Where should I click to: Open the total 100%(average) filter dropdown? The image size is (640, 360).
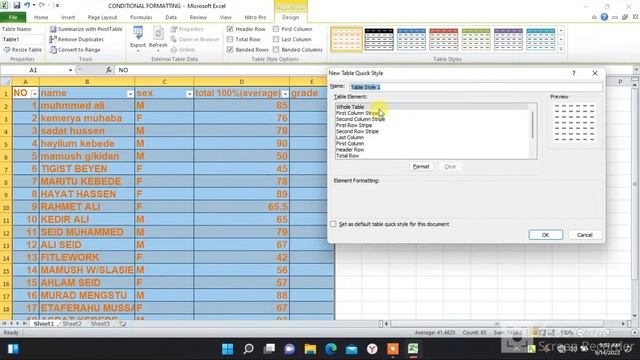[x=285, y=94]
